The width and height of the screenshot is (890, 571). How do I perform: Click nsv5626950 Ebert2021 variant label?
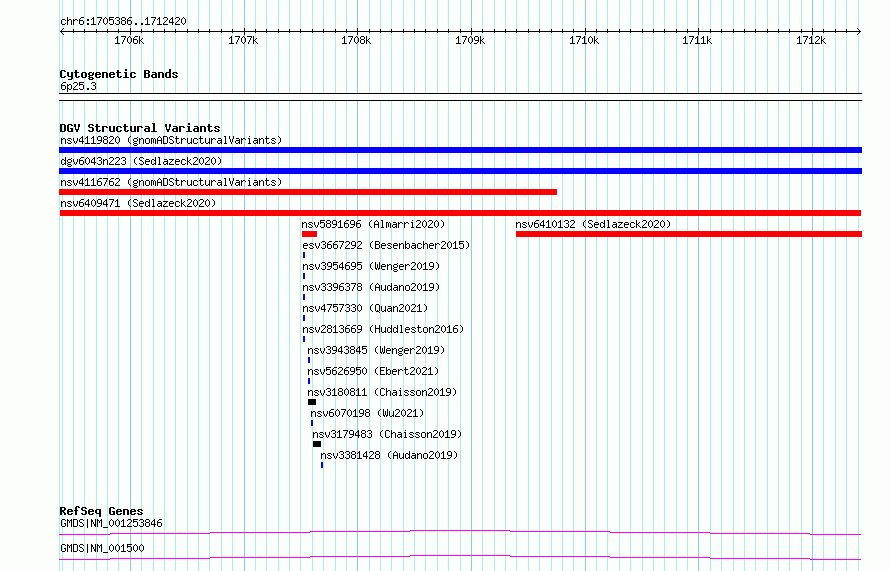(x=373, y=371)
